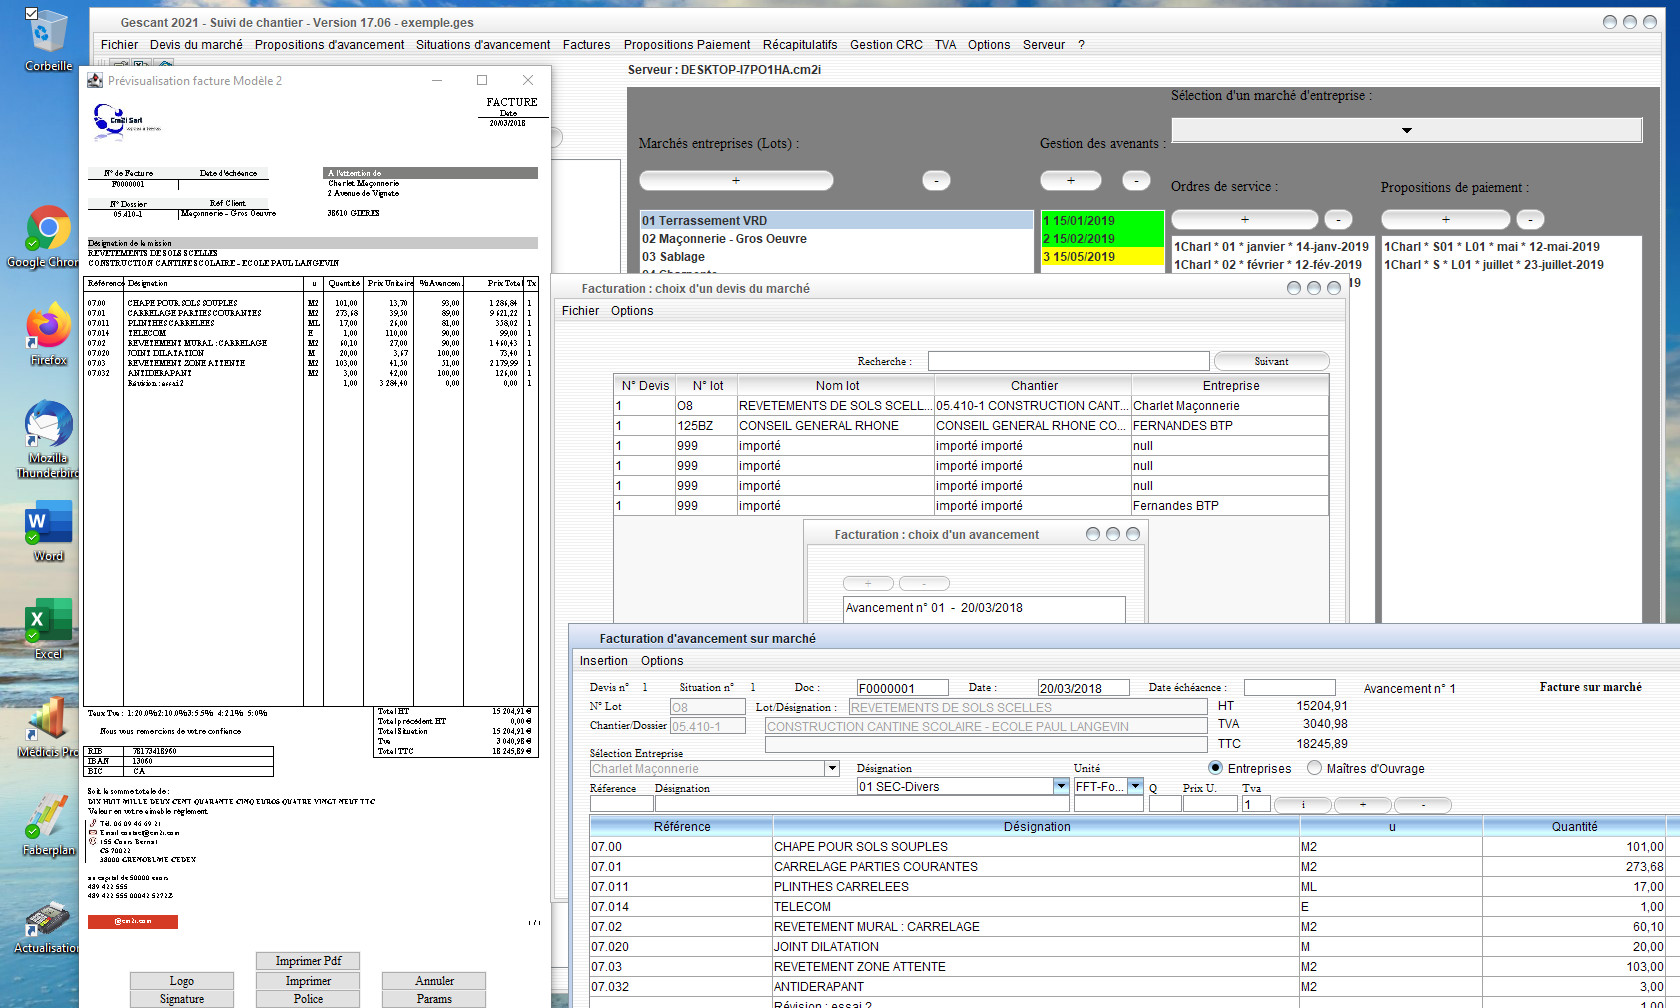Add an ordre de service with plus
Viewport: 1680px width, 1008px height.
(1244, 219)
